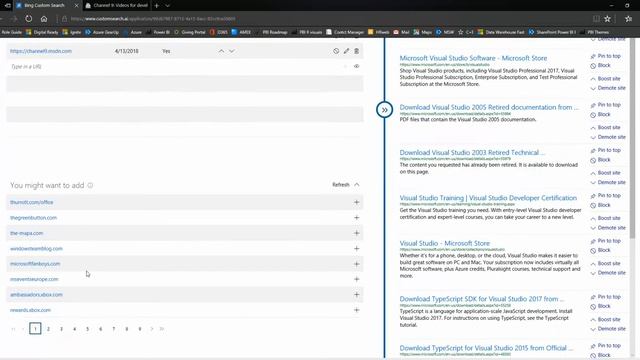
Task: Demote site for Visual Studio 2005 Retired documentation
Action: tap(608, 137)
